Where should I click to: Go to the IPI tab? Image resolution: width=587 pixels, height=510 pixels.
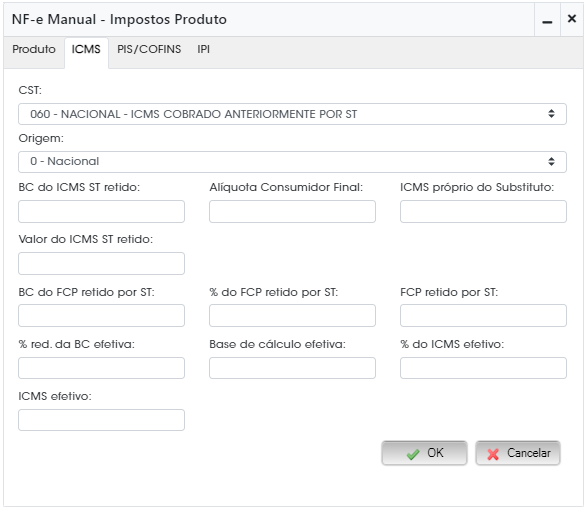coord(203,49)
